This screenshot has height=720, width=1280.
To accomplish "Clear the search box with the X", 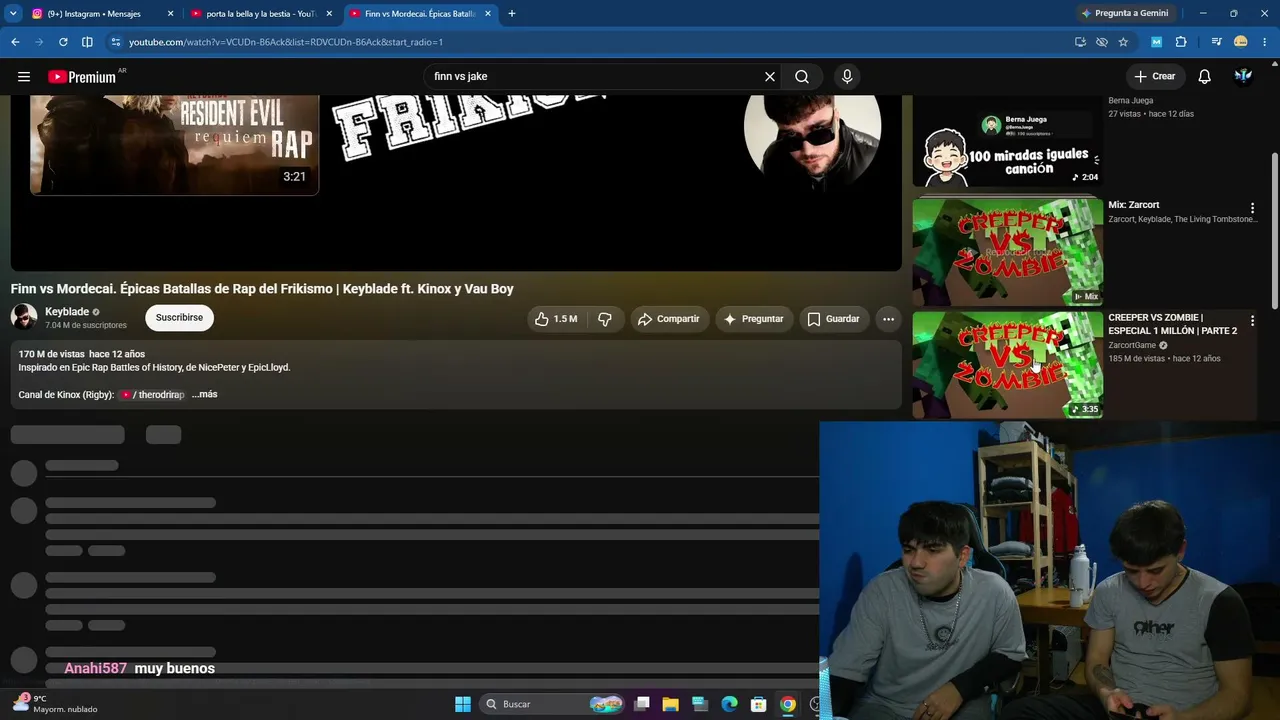I will tap(770, 77).
